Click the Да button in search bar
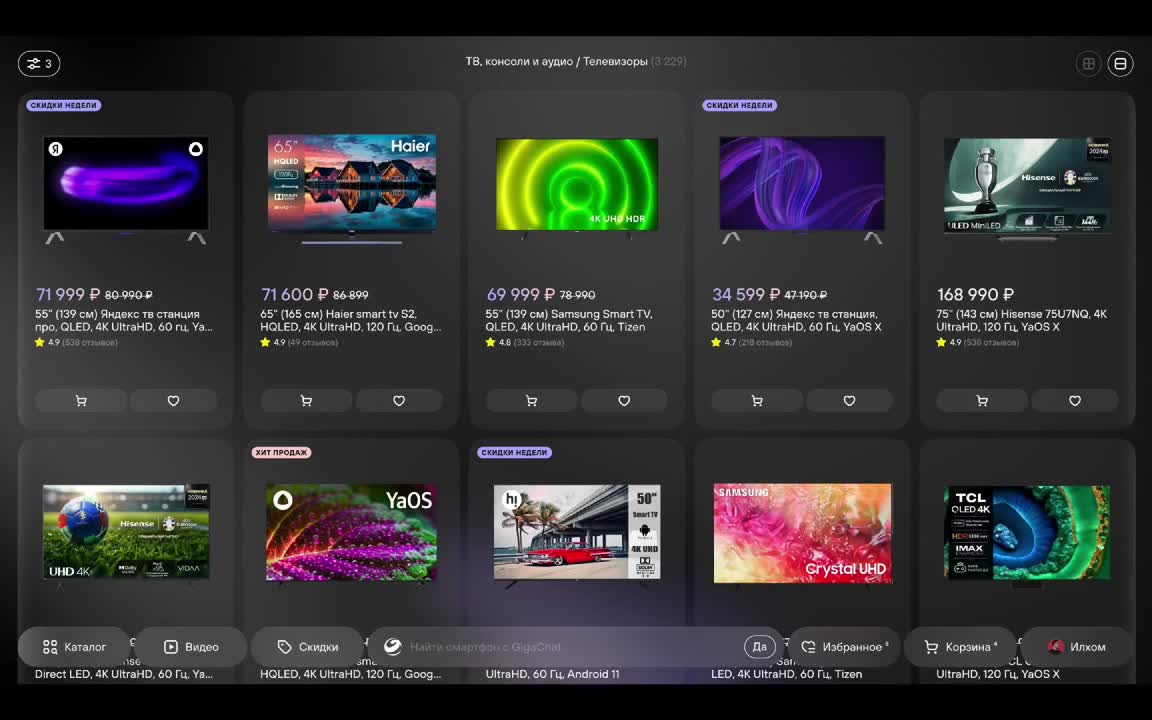 coord(760,647)
